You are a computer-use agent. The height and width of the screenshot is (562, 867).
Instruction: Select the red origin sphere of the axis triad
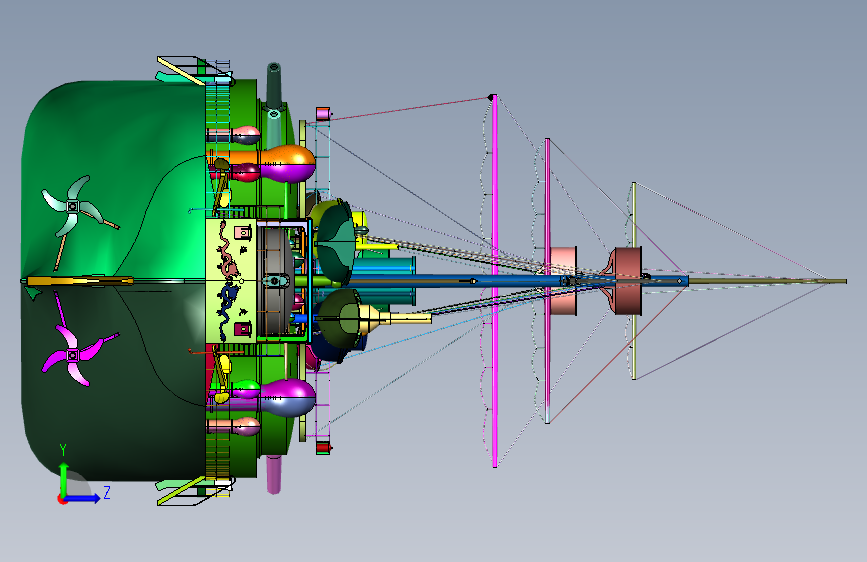pyautogui.click(x=61, y=499)
